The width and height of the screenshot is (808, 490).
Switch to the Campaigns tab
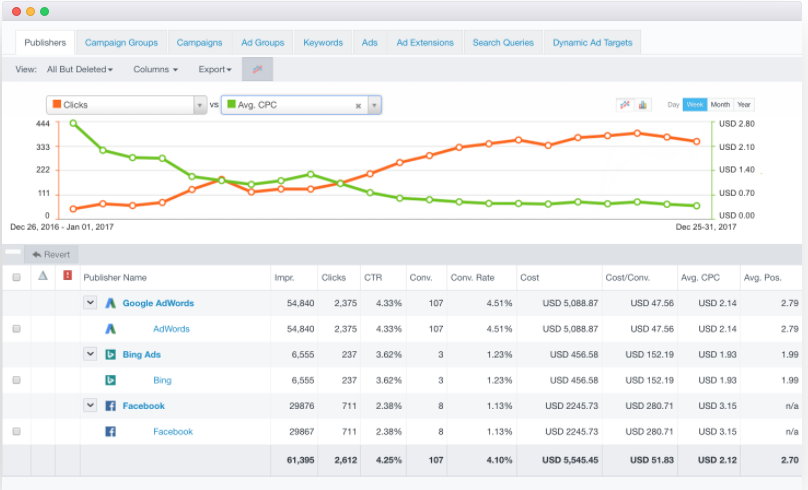pos(199,42)
